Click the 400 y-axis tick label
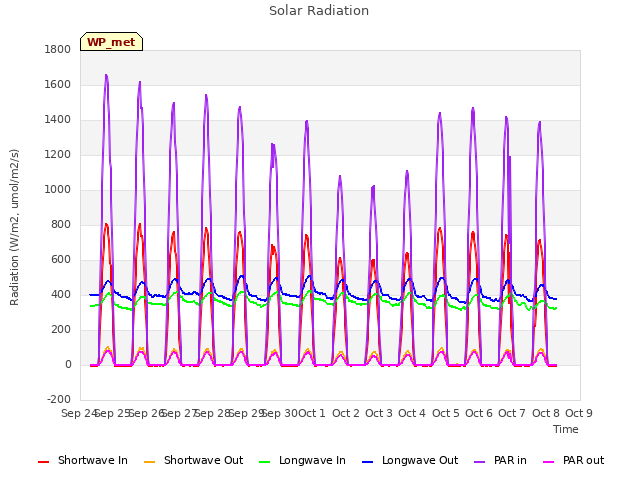This screenshot has width=640, height=480. (61, 295)
